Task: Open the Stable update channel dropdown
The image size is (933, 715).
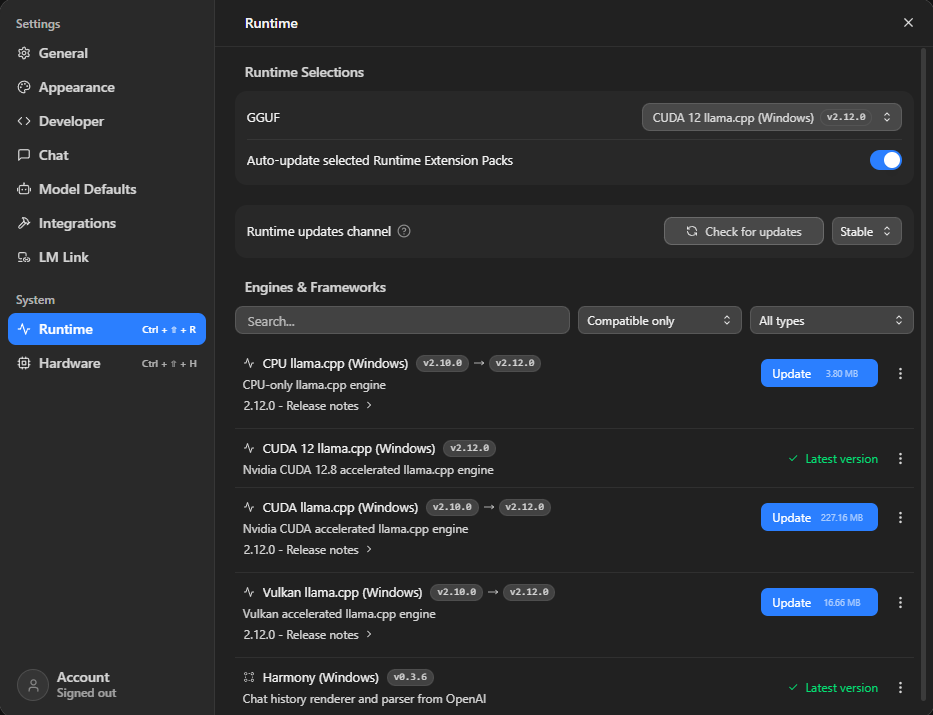Action: (866, 231)
